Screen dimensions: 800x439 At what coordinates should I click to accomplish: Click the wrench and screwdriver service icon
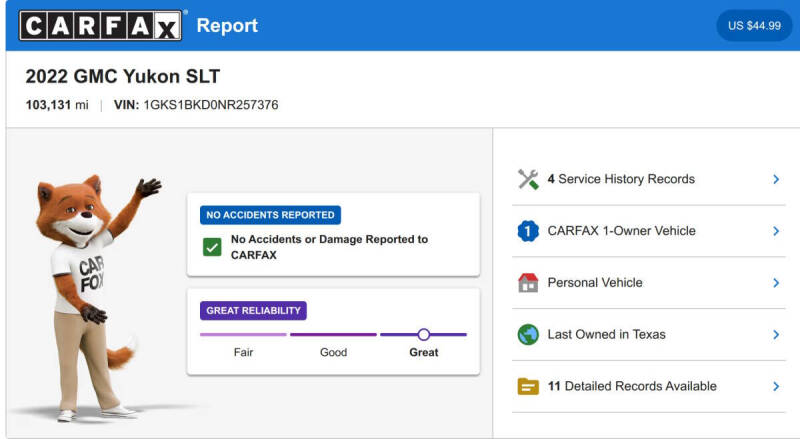tap(528, 179)
